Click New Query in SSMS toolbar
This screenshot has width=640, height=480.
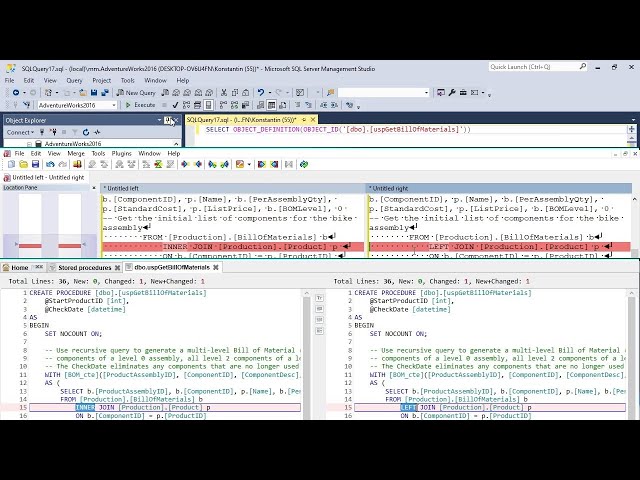point(136,93)
